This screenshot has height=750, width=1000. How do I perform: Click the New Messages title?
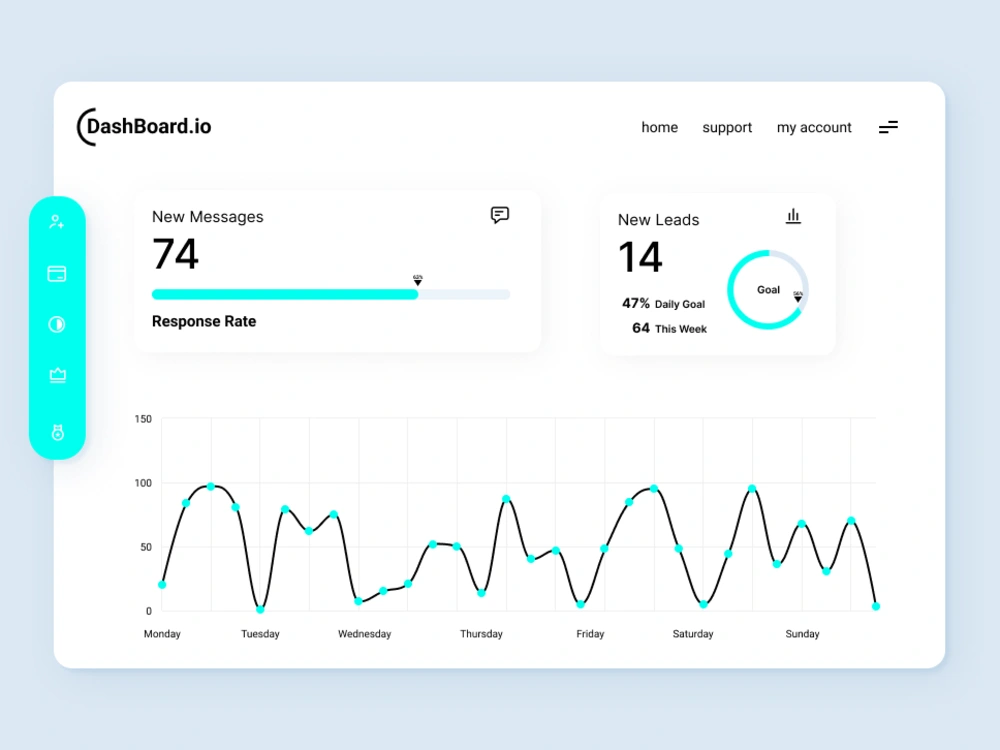pyautogui.click(x=207, y=217)
